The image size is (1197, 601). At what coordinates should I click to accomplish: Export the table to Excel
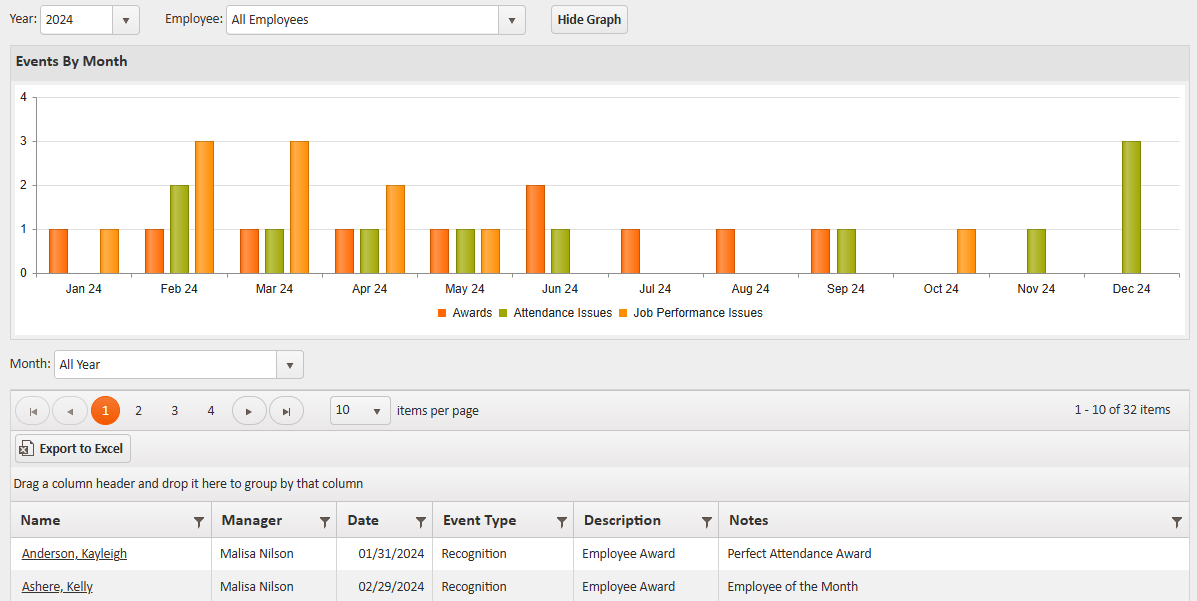(x=73, y=449)
